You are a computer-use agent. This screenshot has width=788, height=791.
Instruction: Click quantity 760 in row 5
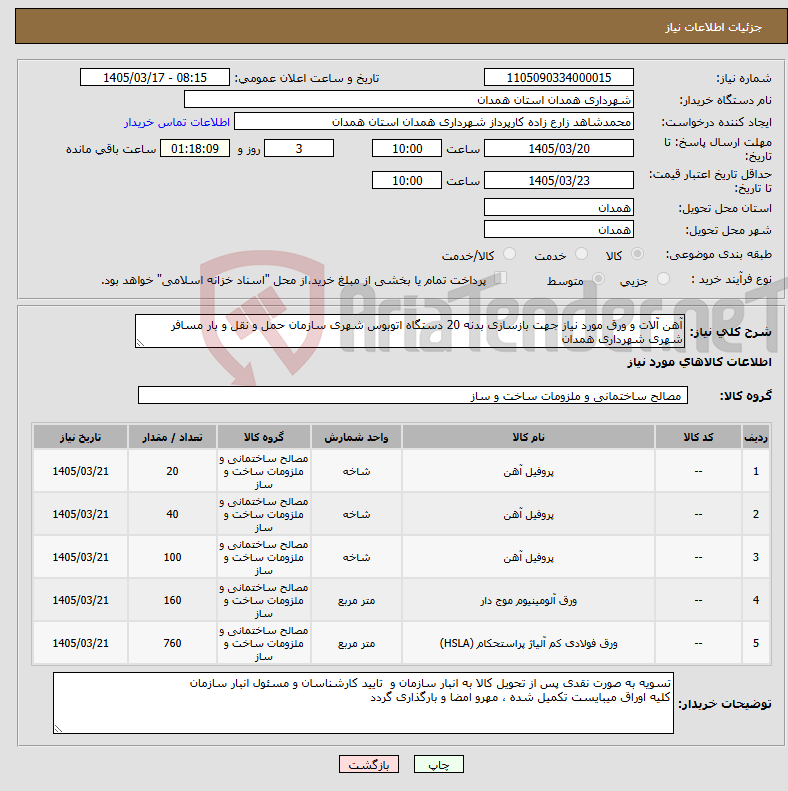[x=173, y=643]
